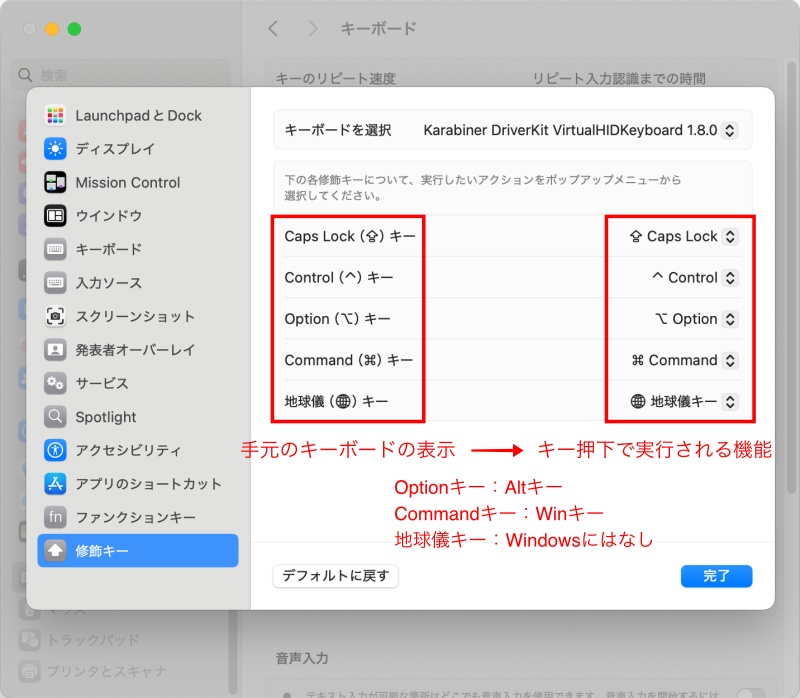Click the ファンクションキー fn icon
The width and height of the screenshot is (800, 698).
tap(56, 518)
